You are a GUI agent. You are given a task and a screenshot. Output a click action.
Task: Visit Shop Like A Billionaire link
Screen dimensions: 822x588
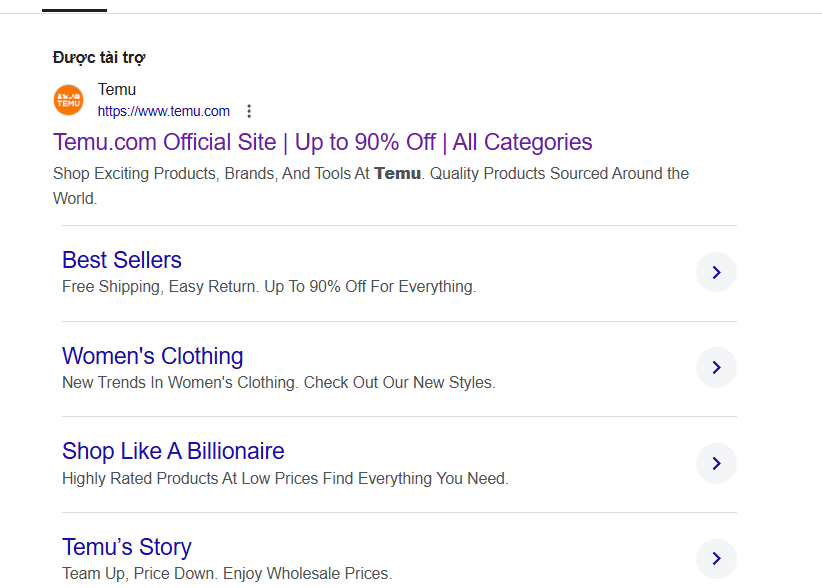tap(173, 451)
